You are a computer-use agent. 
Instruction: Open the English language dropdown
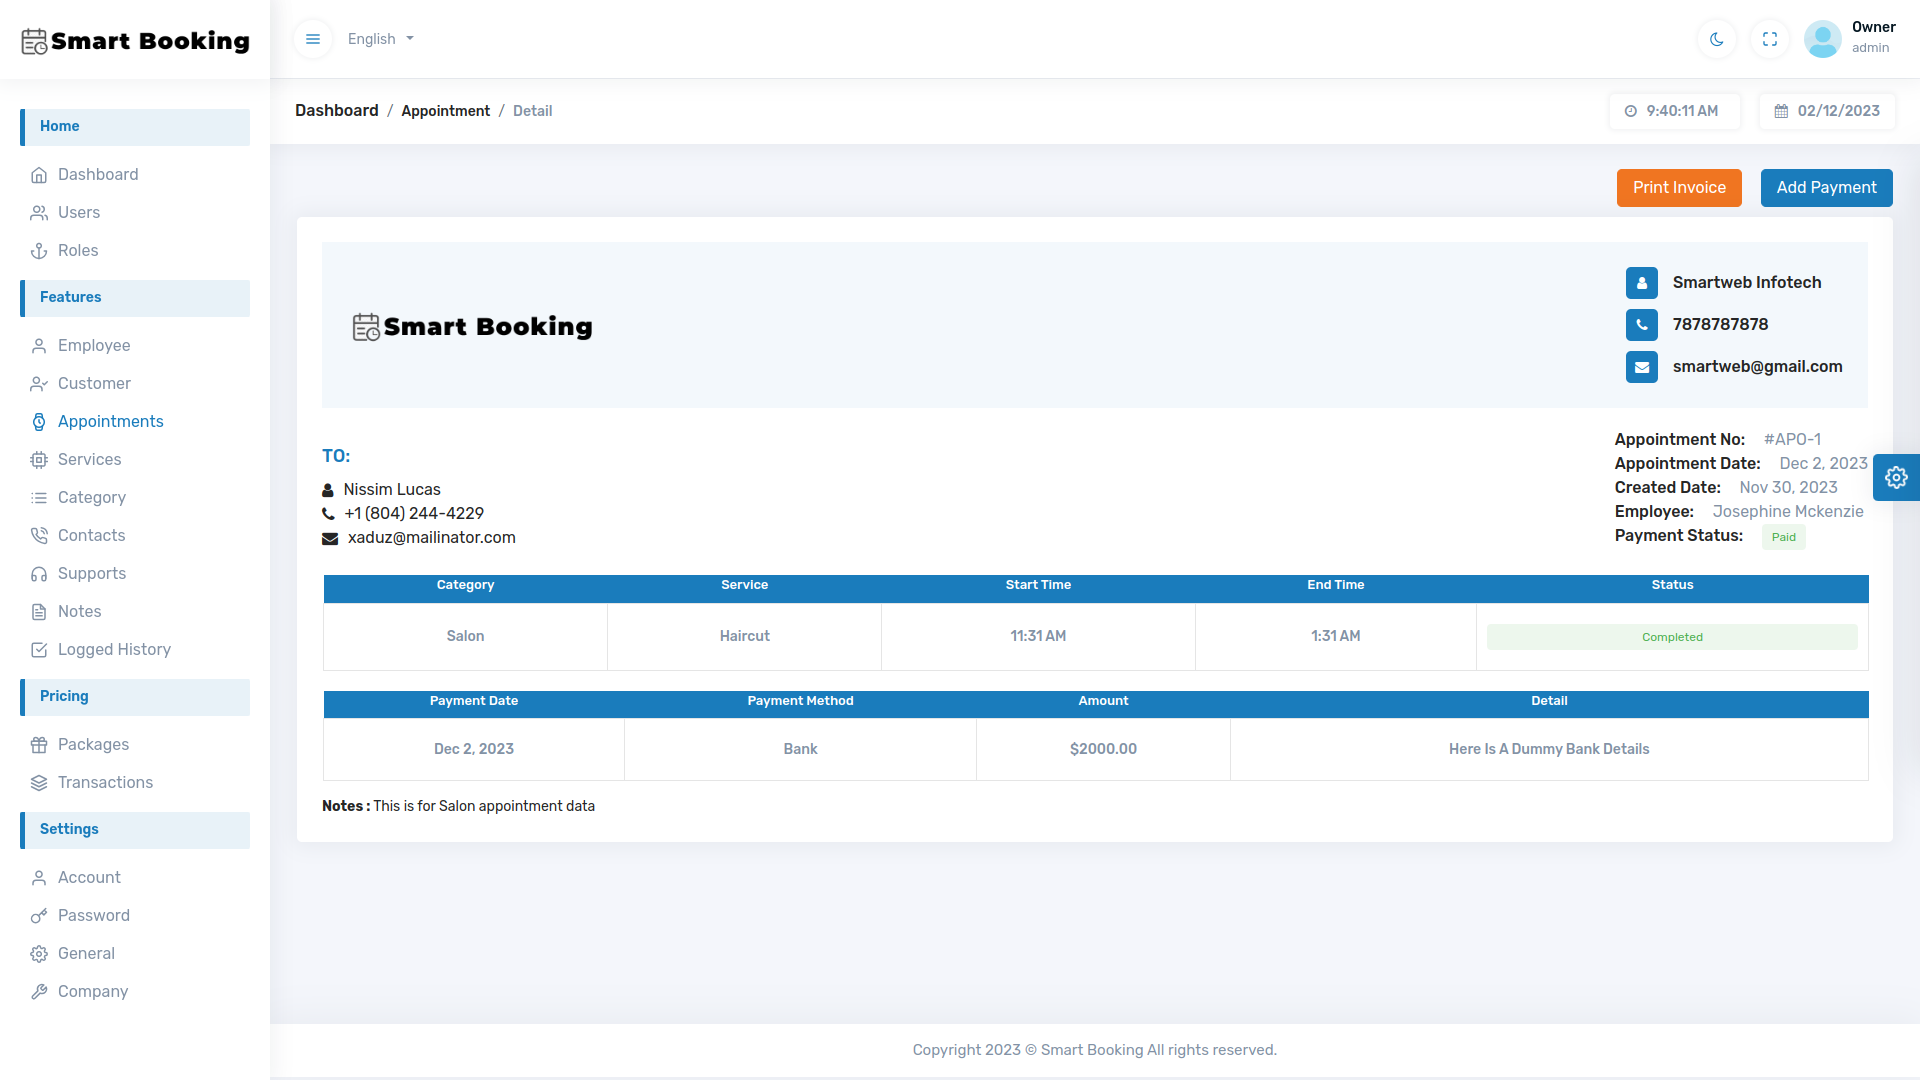point(380,39)
